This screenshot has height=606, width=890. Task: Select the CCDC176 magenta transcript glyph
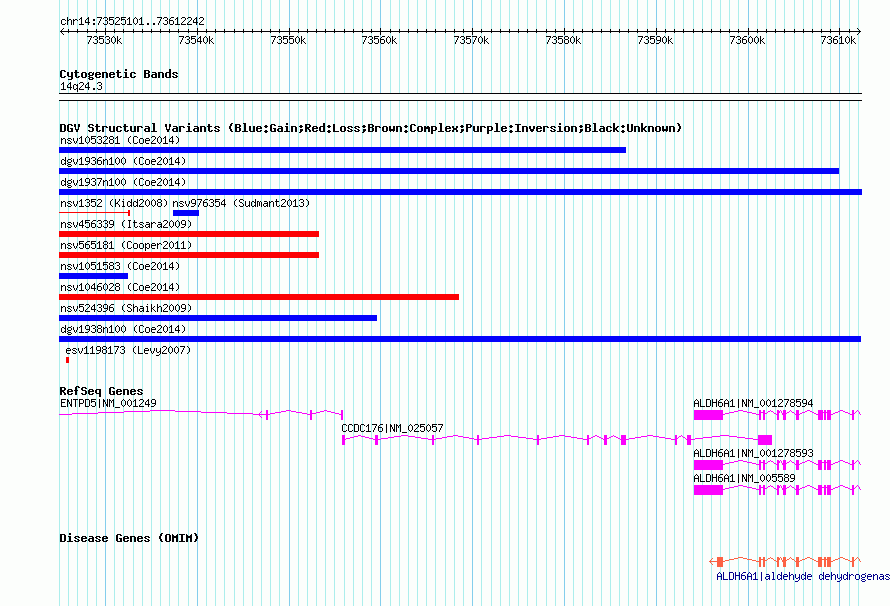pyautogui.click(x=557, y=439)
